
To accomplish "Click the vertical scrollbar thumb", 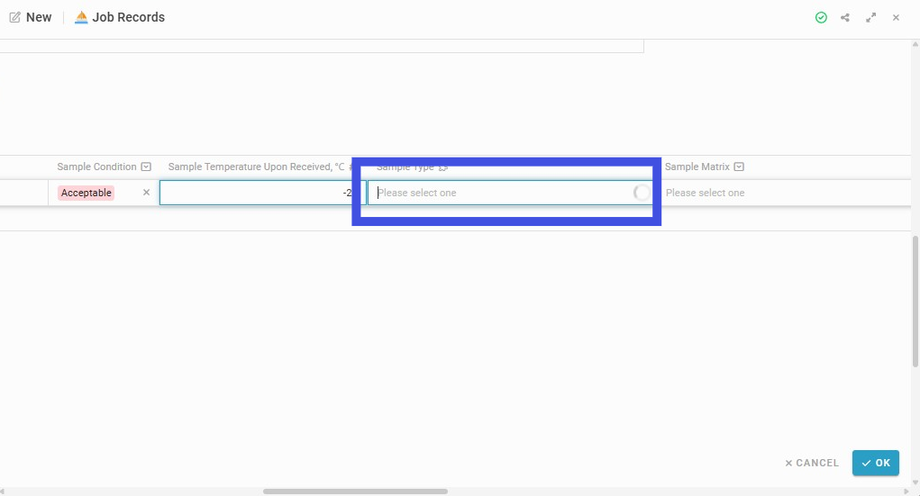I will (x=915, y=302).
